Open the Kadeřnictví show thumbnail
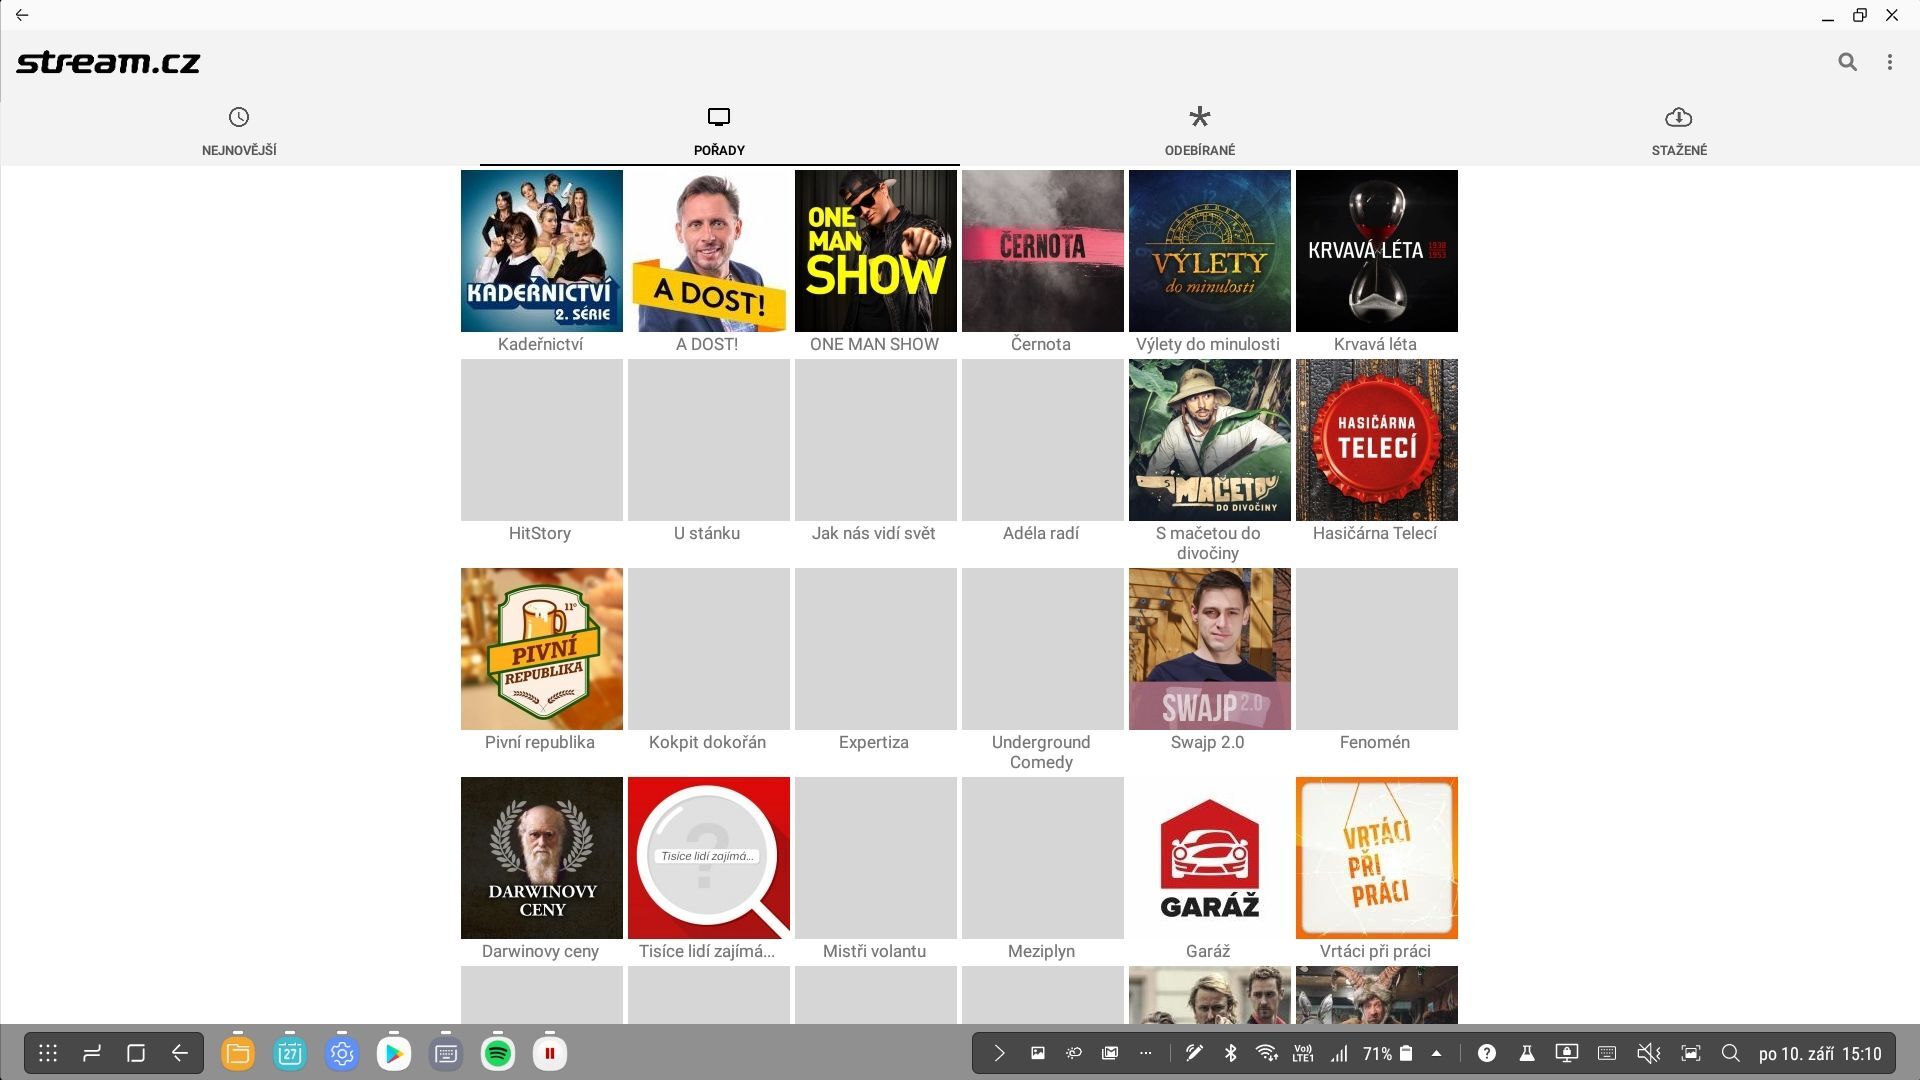This screenshot has width=1920, height=1080. click(x=541, y=251)
